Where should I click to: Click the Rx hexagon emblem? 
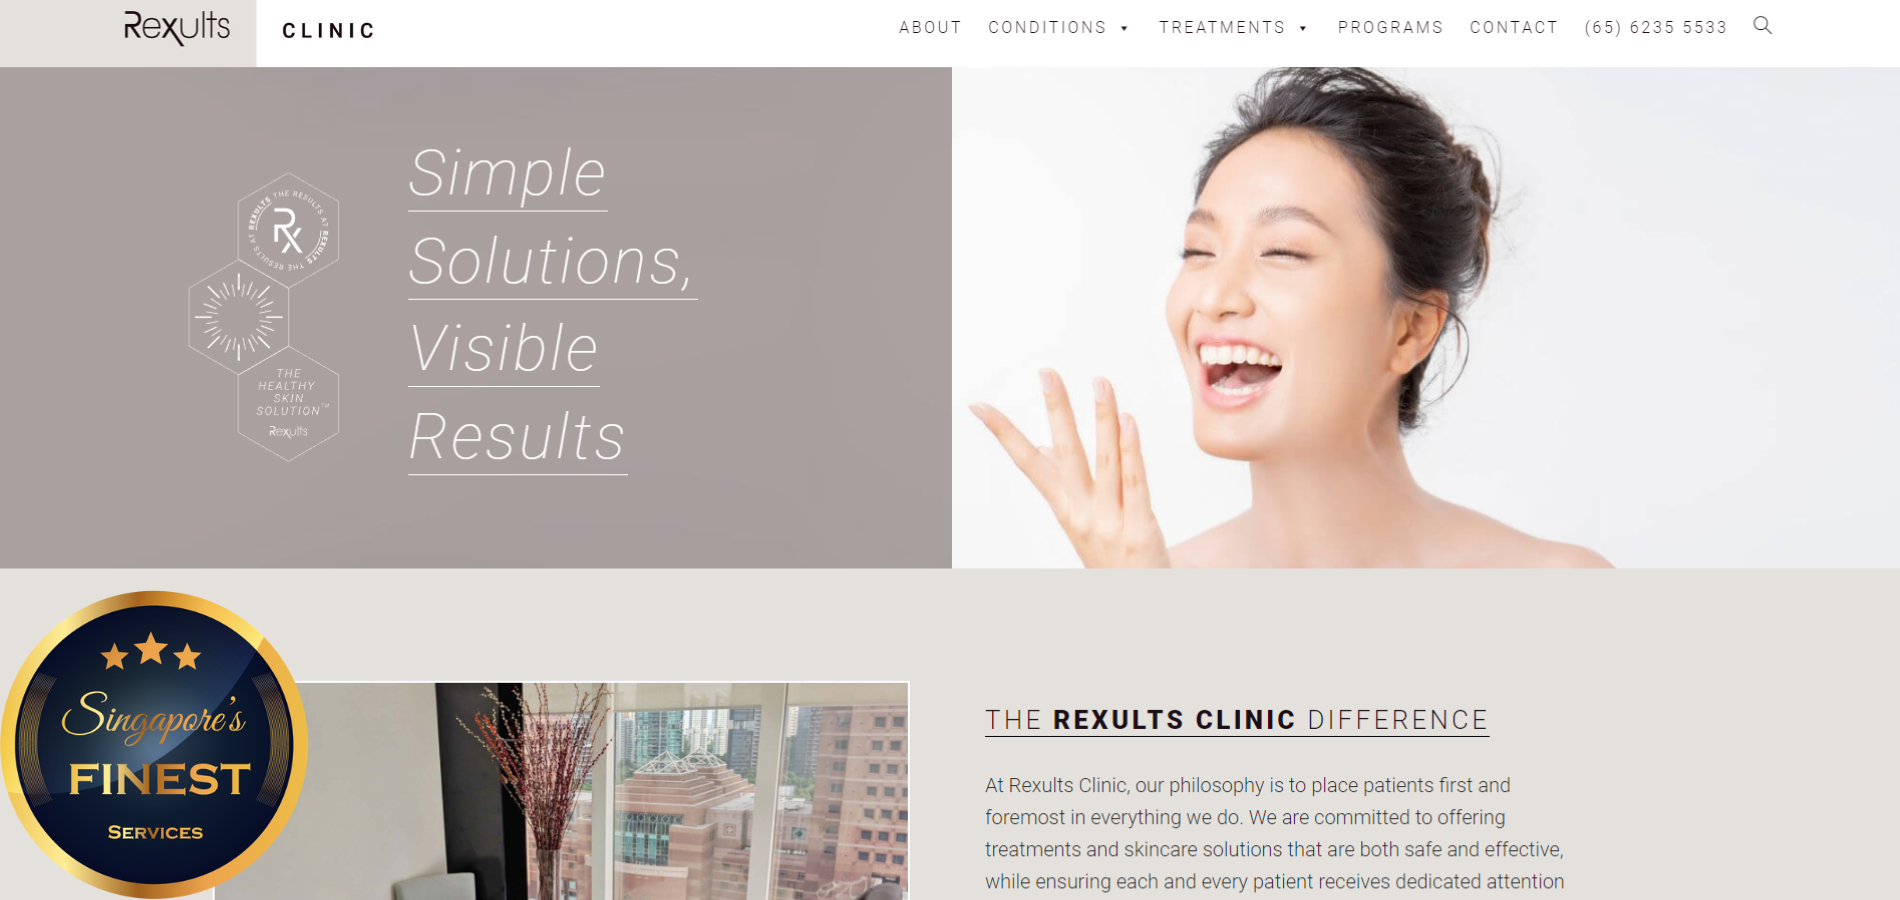pyautogui.click(x=288, y=231)
